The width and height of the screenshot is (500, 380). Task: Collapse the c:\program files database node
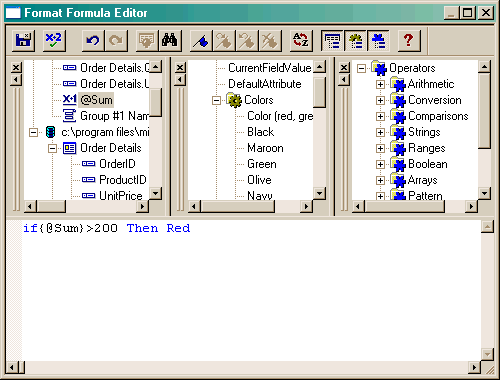(33, 132)
